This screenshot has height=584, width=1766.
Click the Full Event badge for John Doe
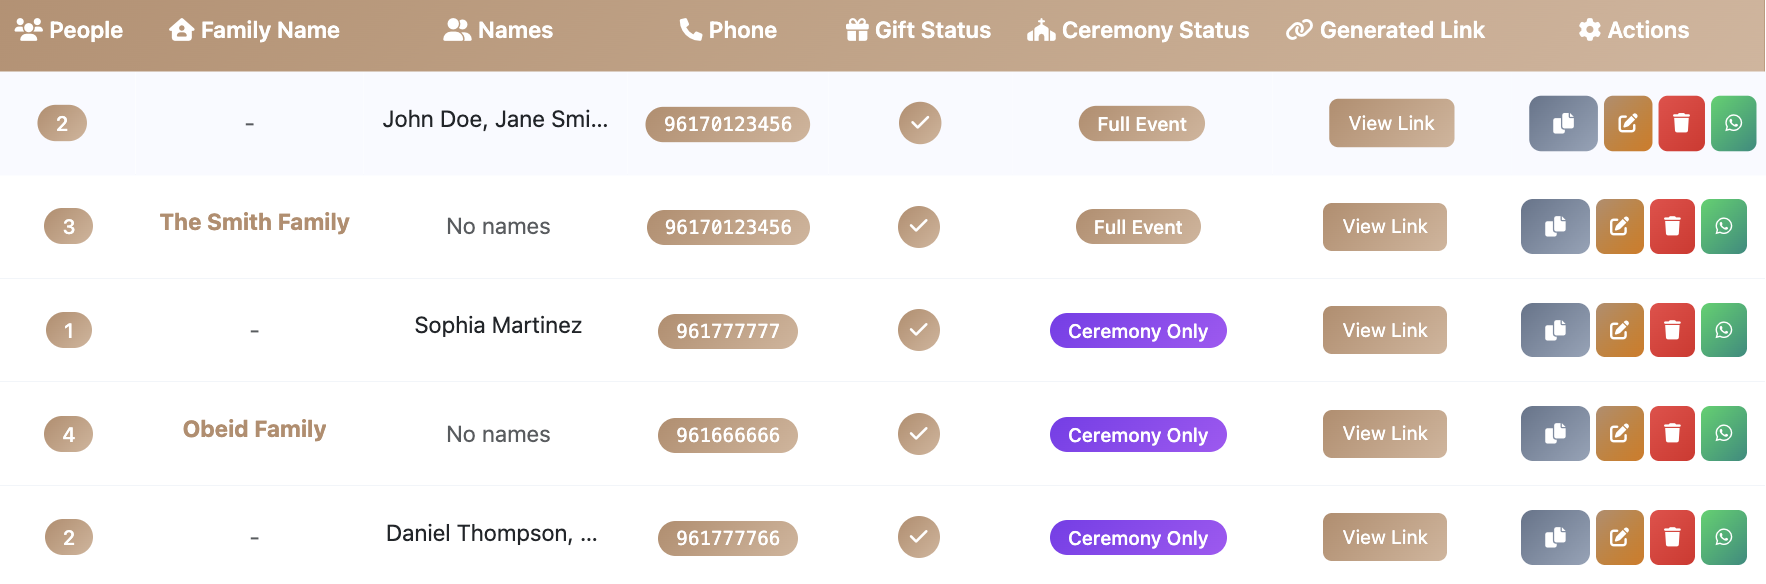(1142, 124)
